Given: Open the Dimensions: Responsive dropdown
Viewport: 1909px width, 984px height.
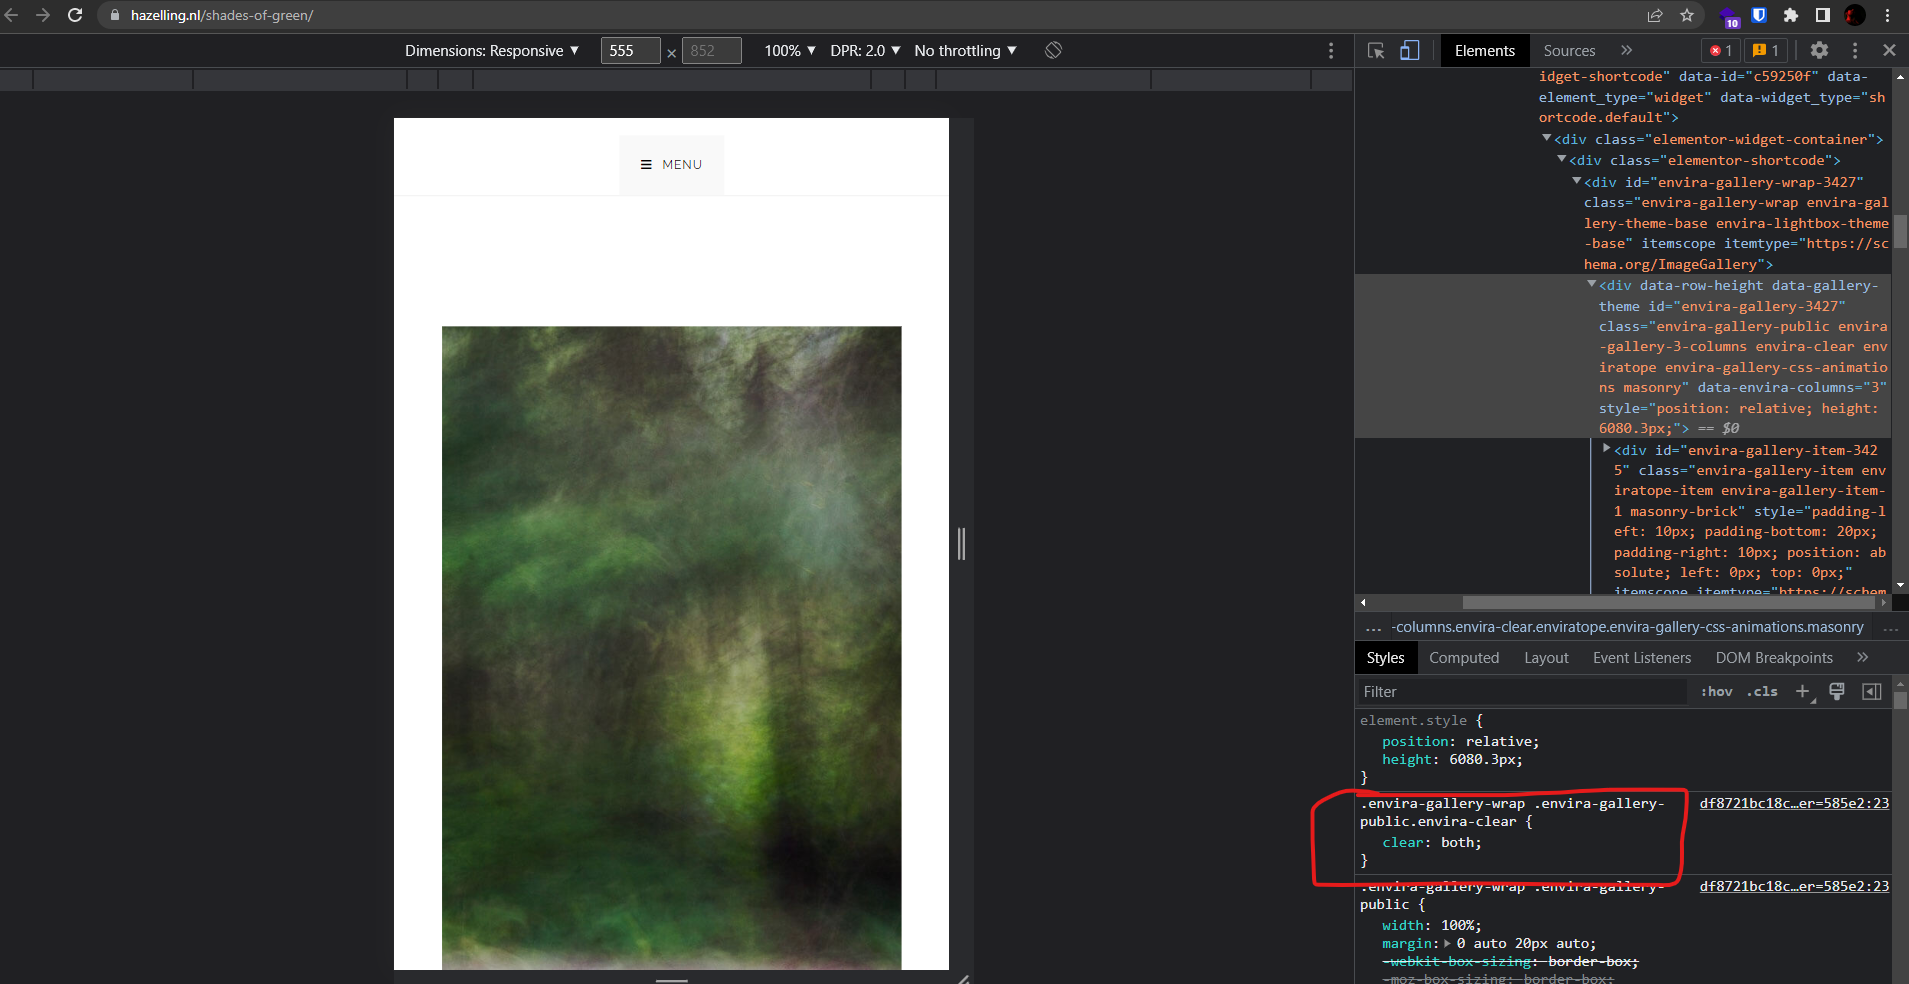Looking at the screenshot, I should click(x=492, y=51).
